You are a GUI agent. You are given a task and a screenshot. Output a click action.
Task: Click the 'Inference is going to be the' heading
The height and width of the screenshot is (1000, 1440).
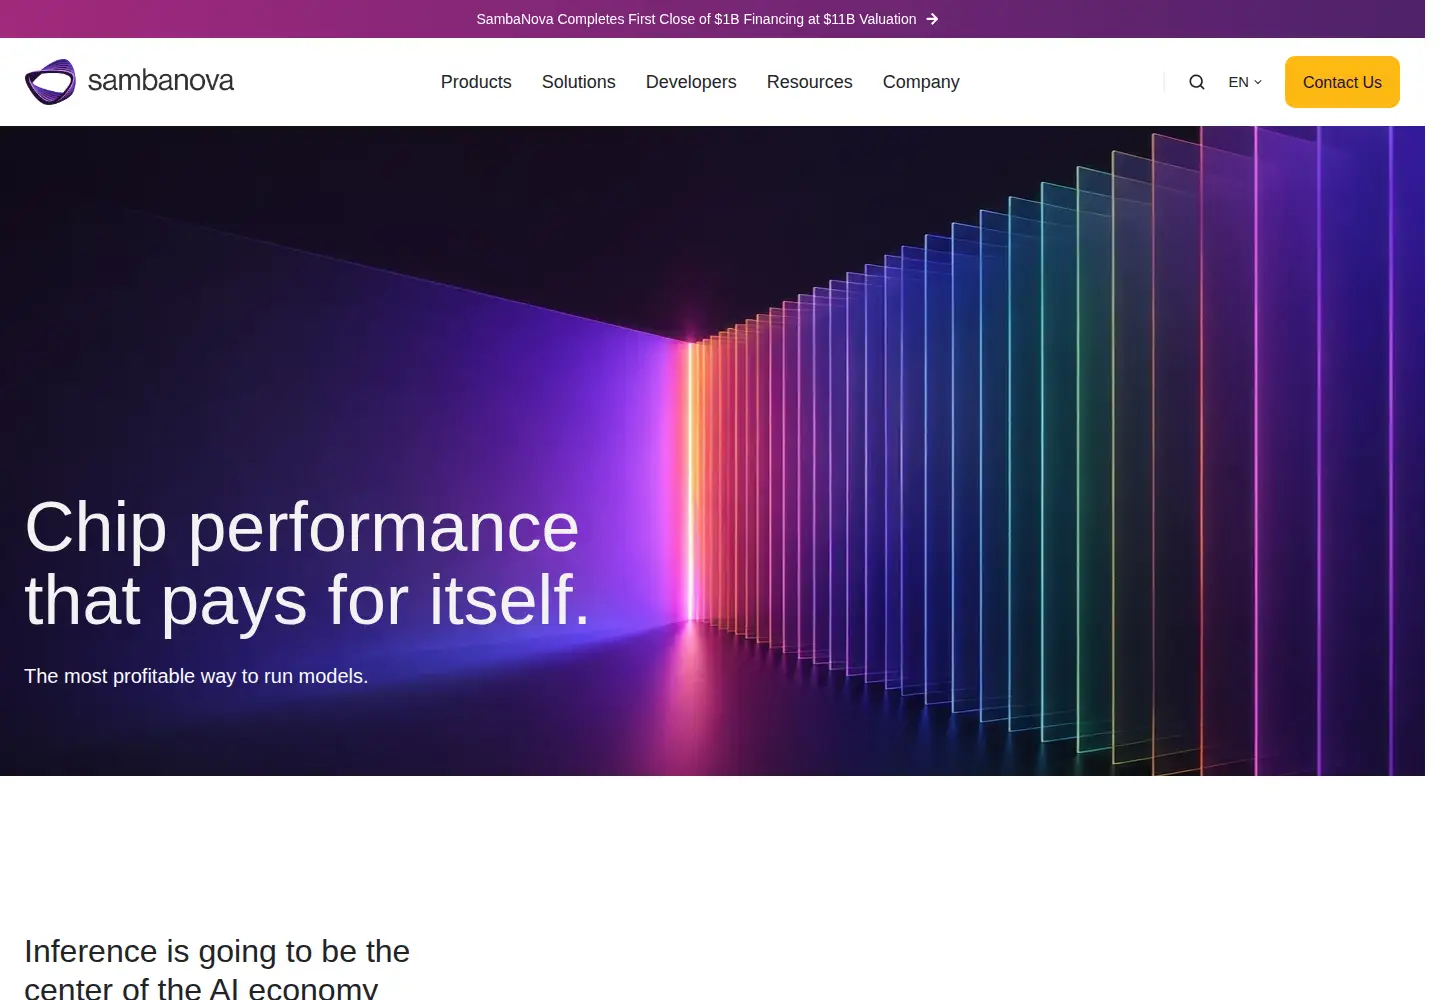tap(217, 951)
